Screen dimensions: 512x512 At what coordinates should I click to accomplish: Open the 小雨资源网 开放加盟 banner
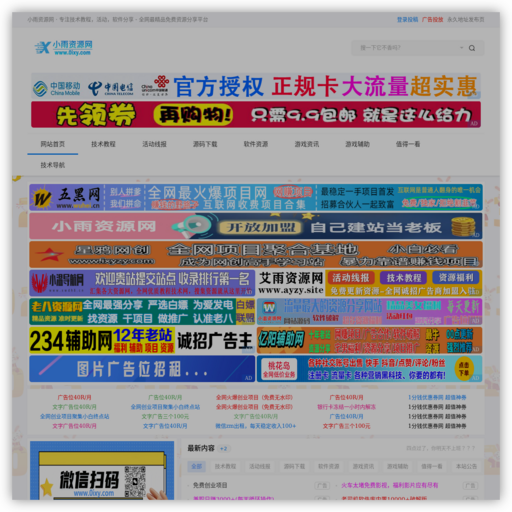coord(256,226)
